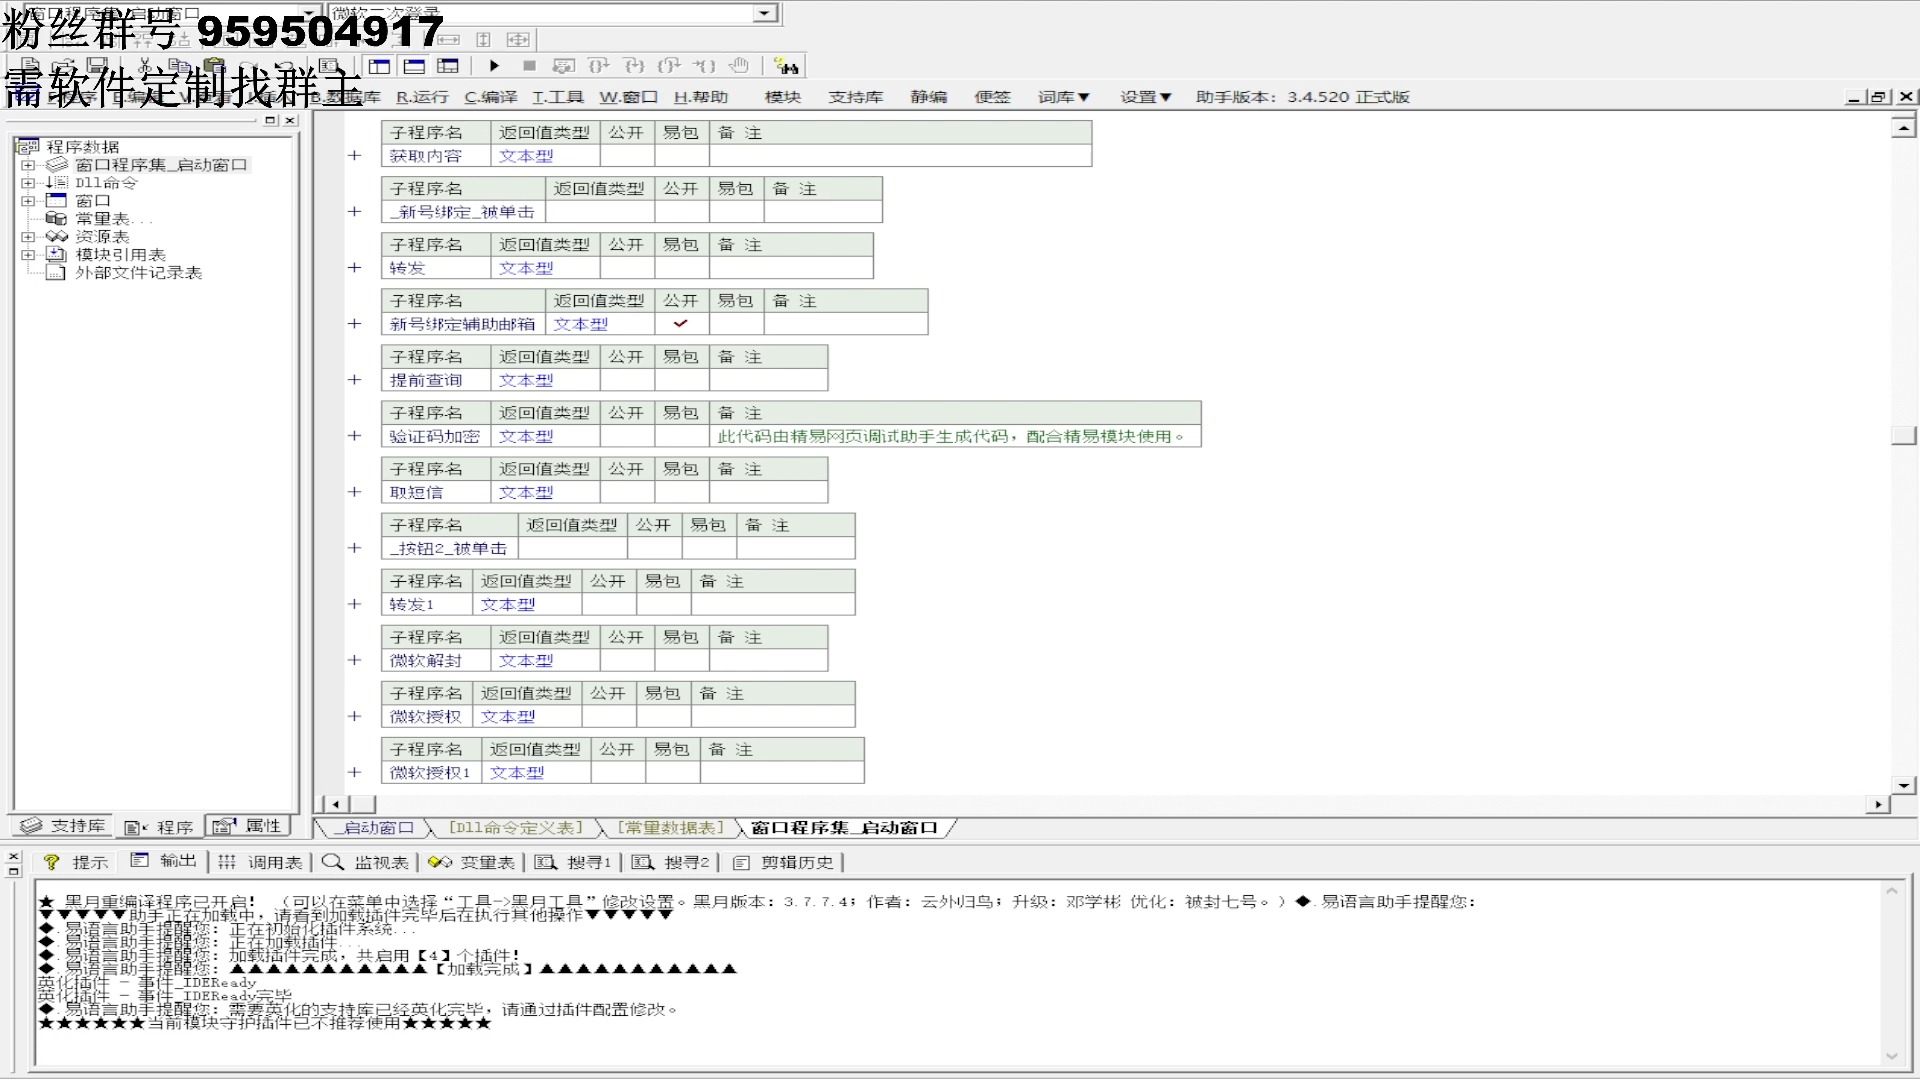The width and height of the screenshot is (1920, 1080).
Task: Toggle 公开 cell for 取短信 subroutine
Action: point(627,492)
